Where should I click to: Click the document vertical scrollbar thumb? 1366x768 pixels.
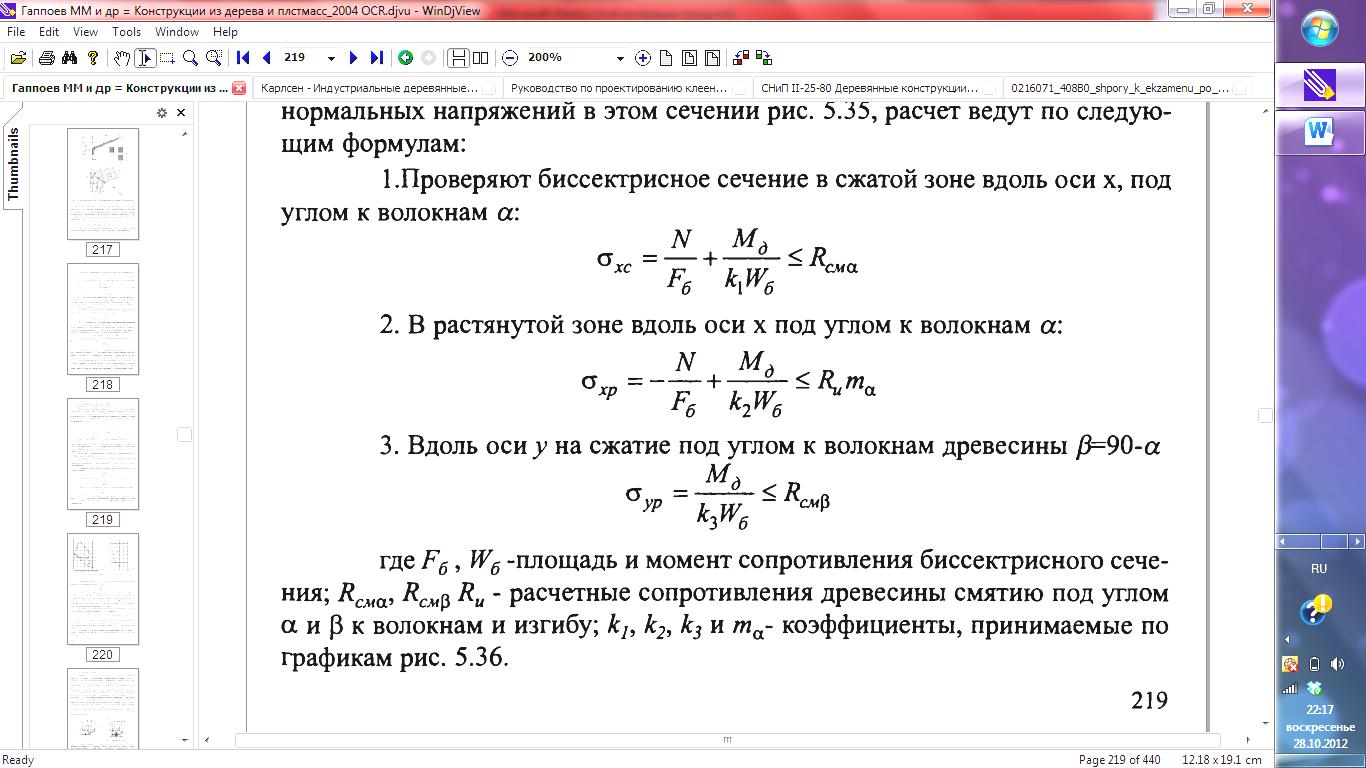click(1265, 416)
